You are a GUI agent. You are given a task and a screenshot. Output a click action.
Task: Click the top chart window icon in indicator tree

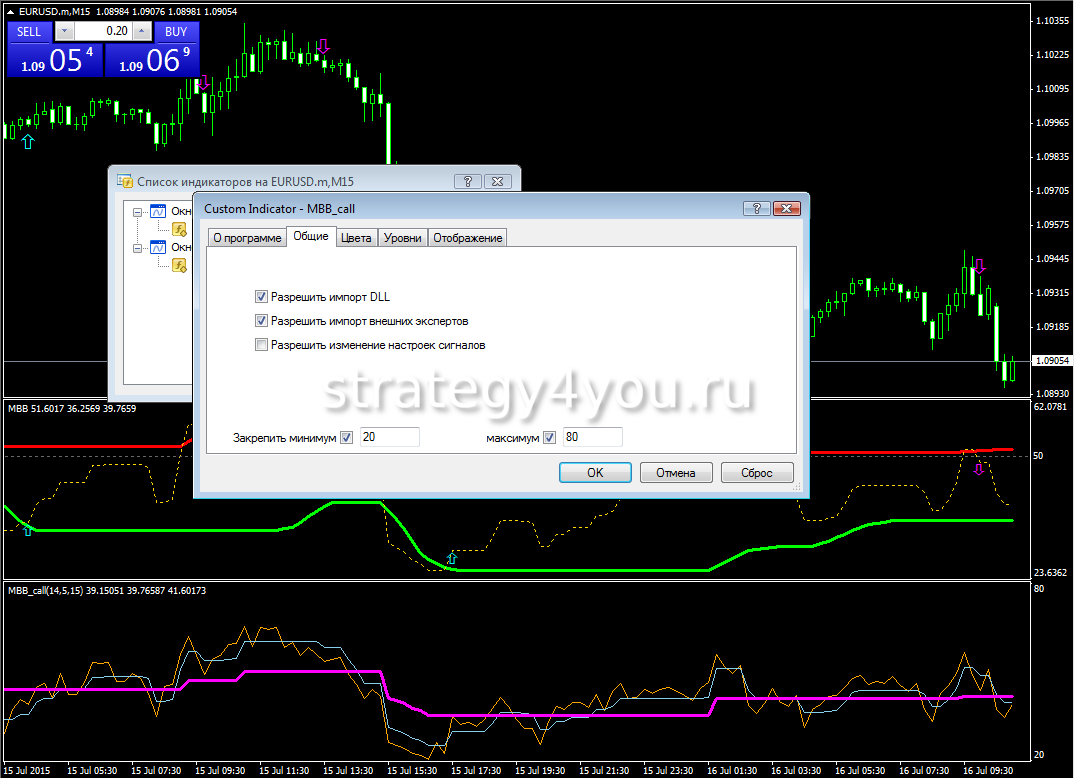159,212
